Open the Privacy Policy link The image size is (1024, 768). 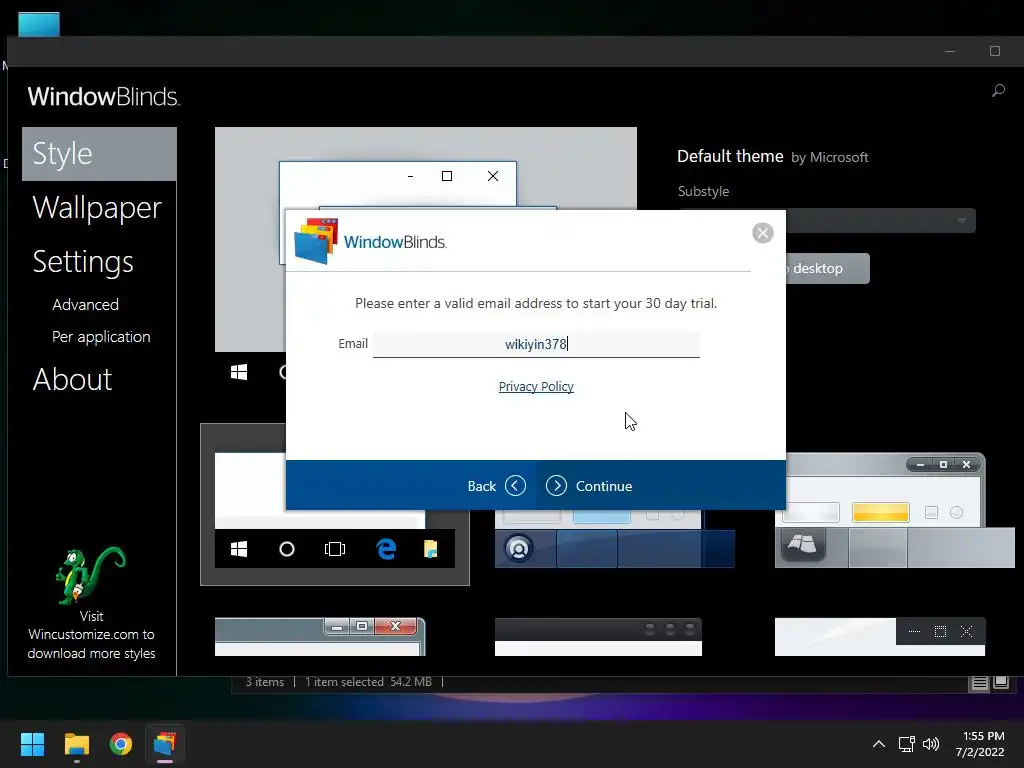[x=536, y=387]
